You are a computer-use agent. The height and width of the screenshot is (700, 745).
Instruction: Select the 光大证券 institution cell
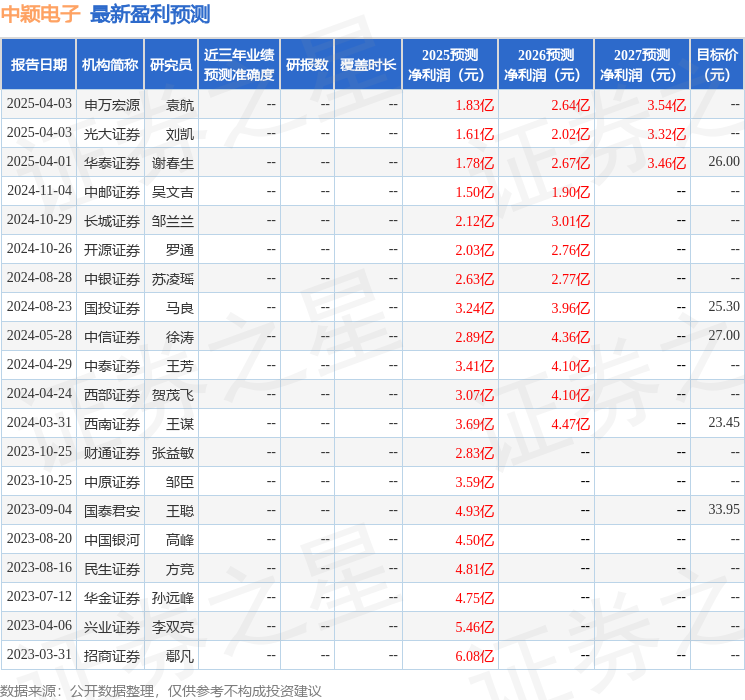pos(112,134)
